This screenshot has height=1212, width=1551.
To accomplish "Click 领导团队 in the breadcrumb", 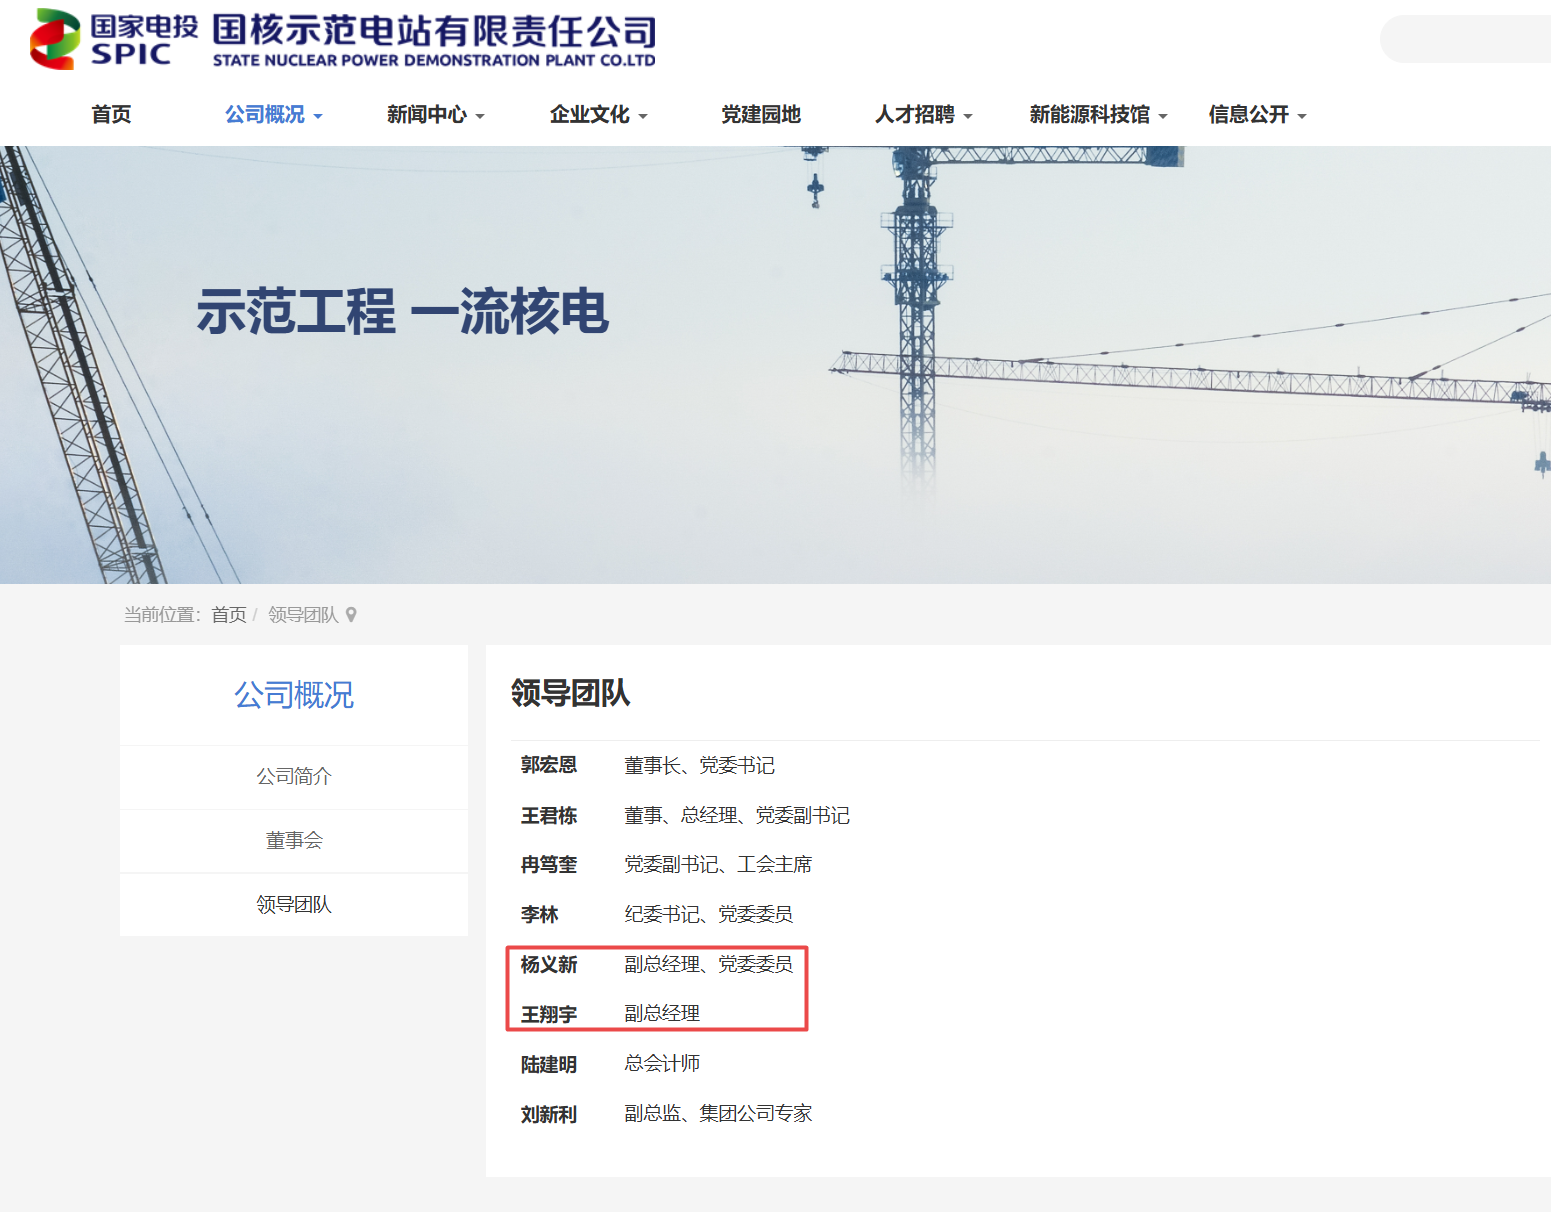I will click(x=303, y=615).
